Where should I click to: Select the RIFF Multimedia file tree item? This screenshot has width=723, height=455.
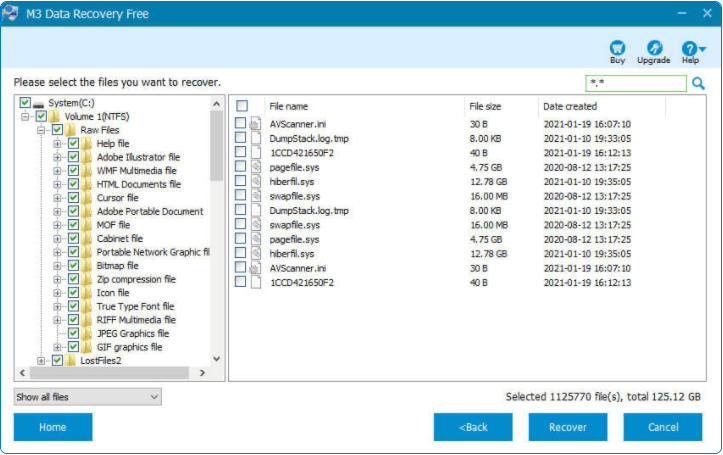pos(136,320)
